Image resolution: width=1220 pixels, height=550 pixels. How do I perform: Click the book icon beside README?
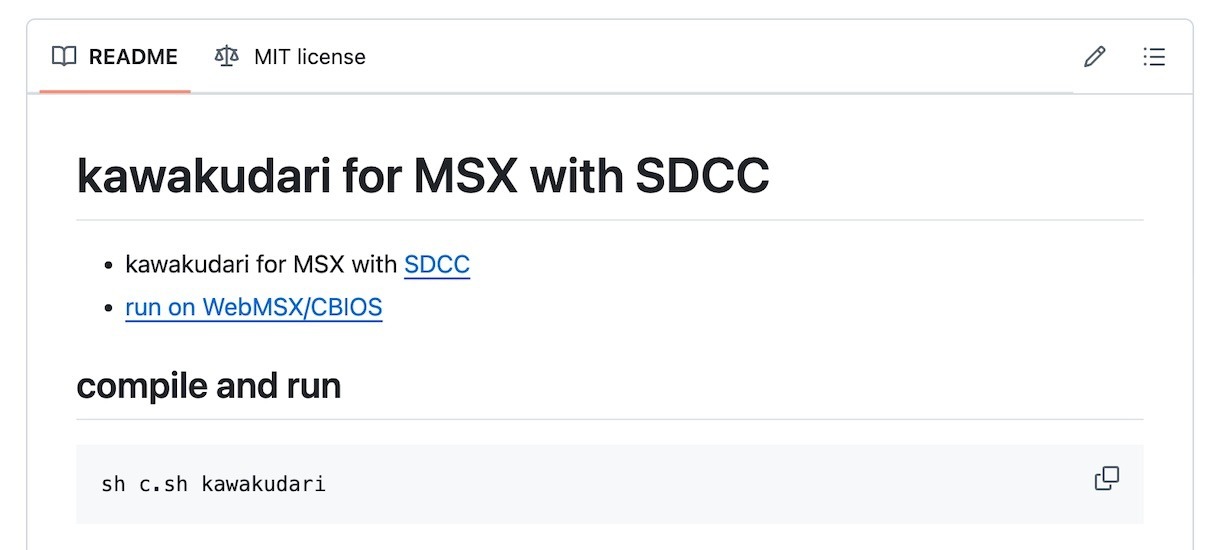click(x=64, y=57)
